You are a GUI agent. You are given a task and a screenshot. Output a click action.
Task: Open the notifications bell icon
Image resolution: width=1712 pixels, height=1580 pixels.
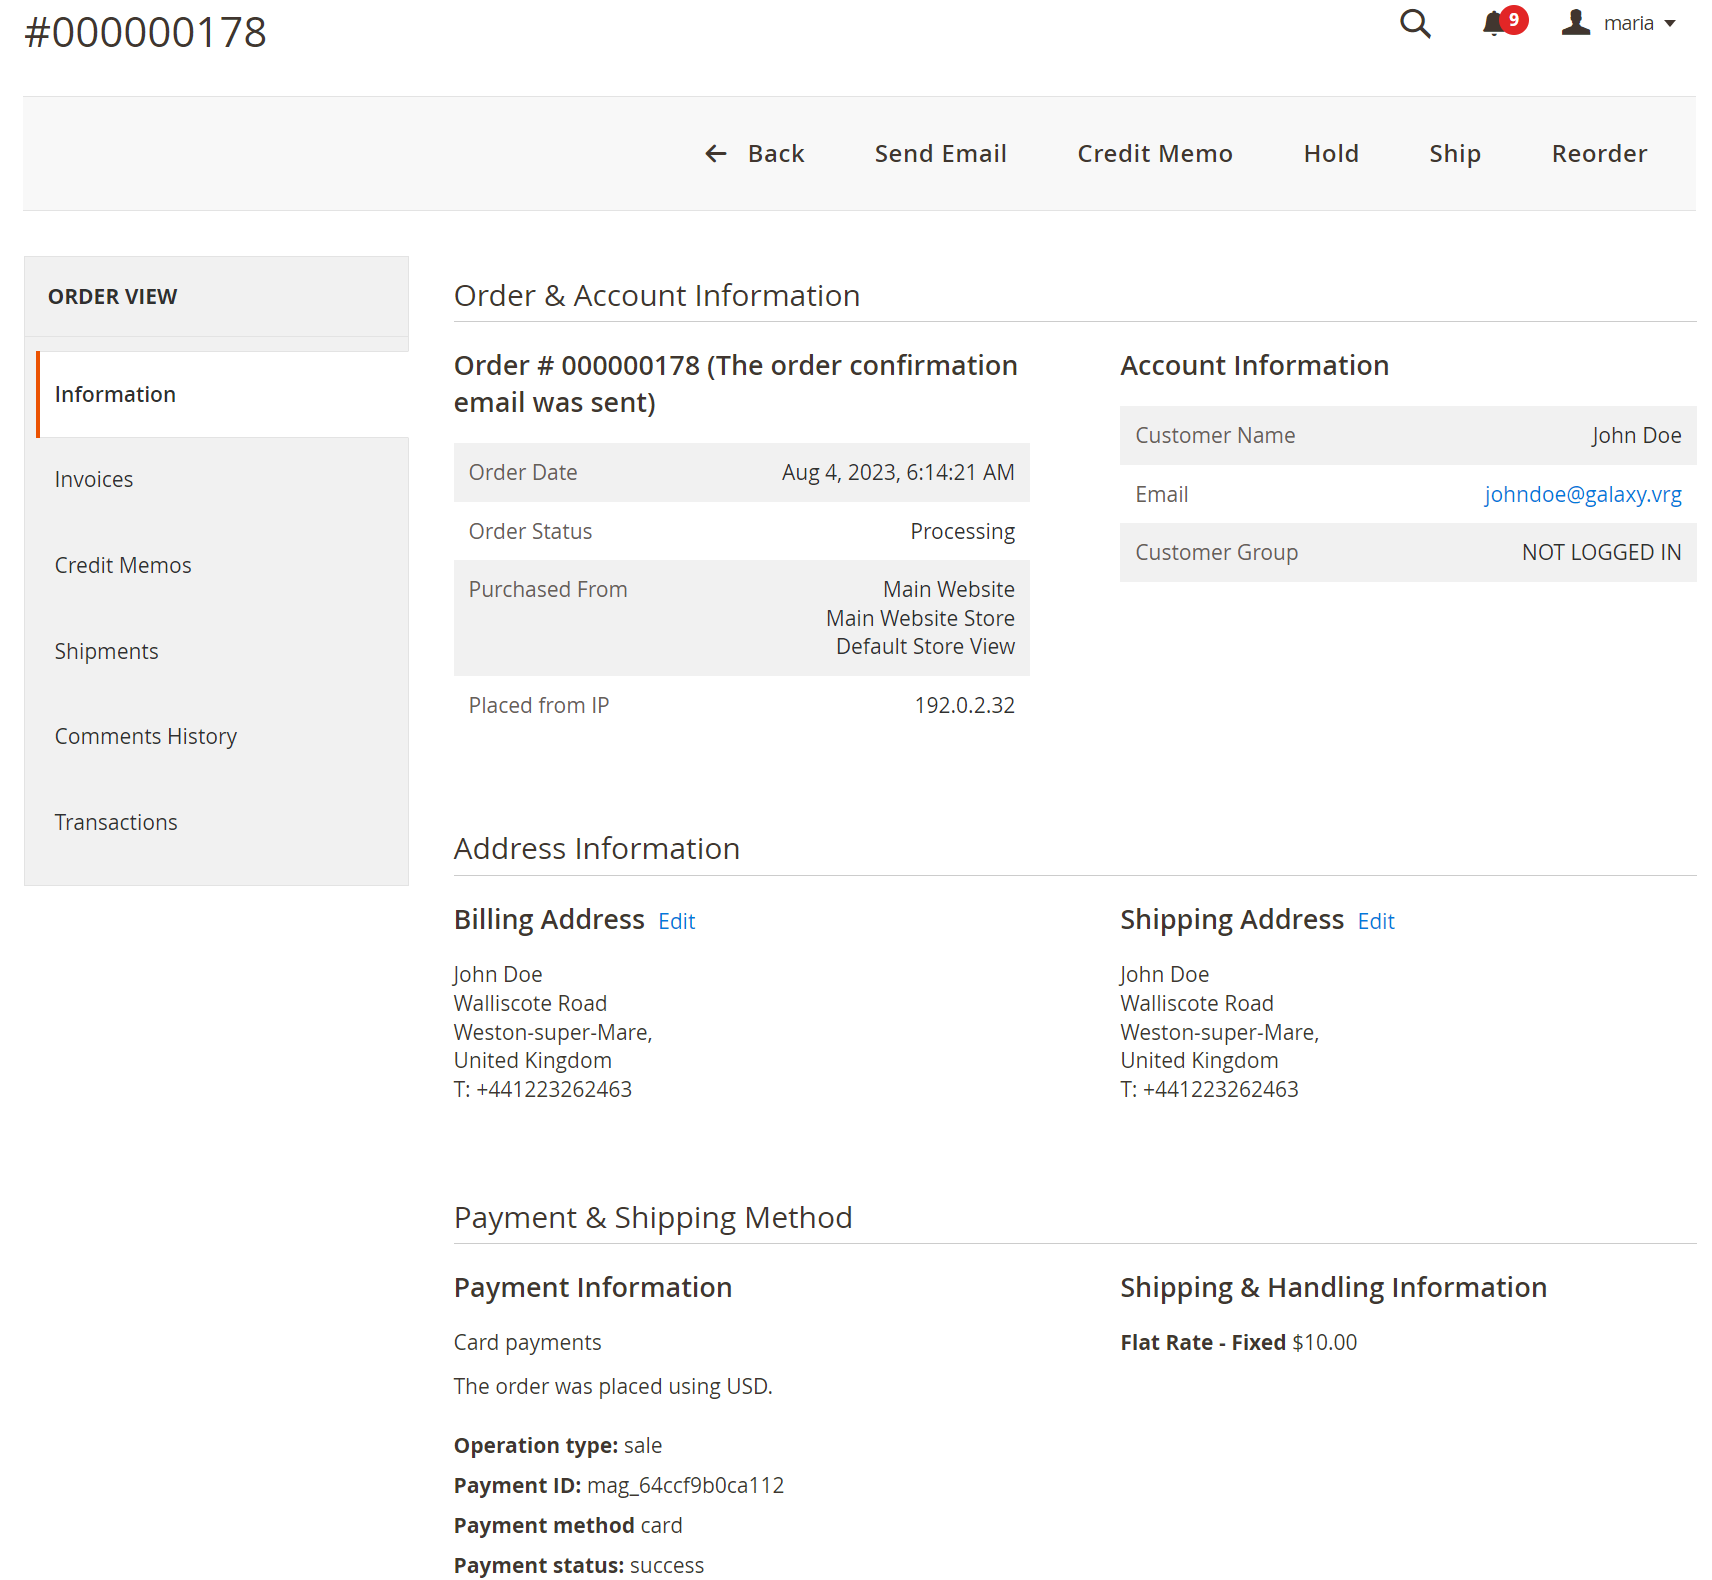[1493, 23]
